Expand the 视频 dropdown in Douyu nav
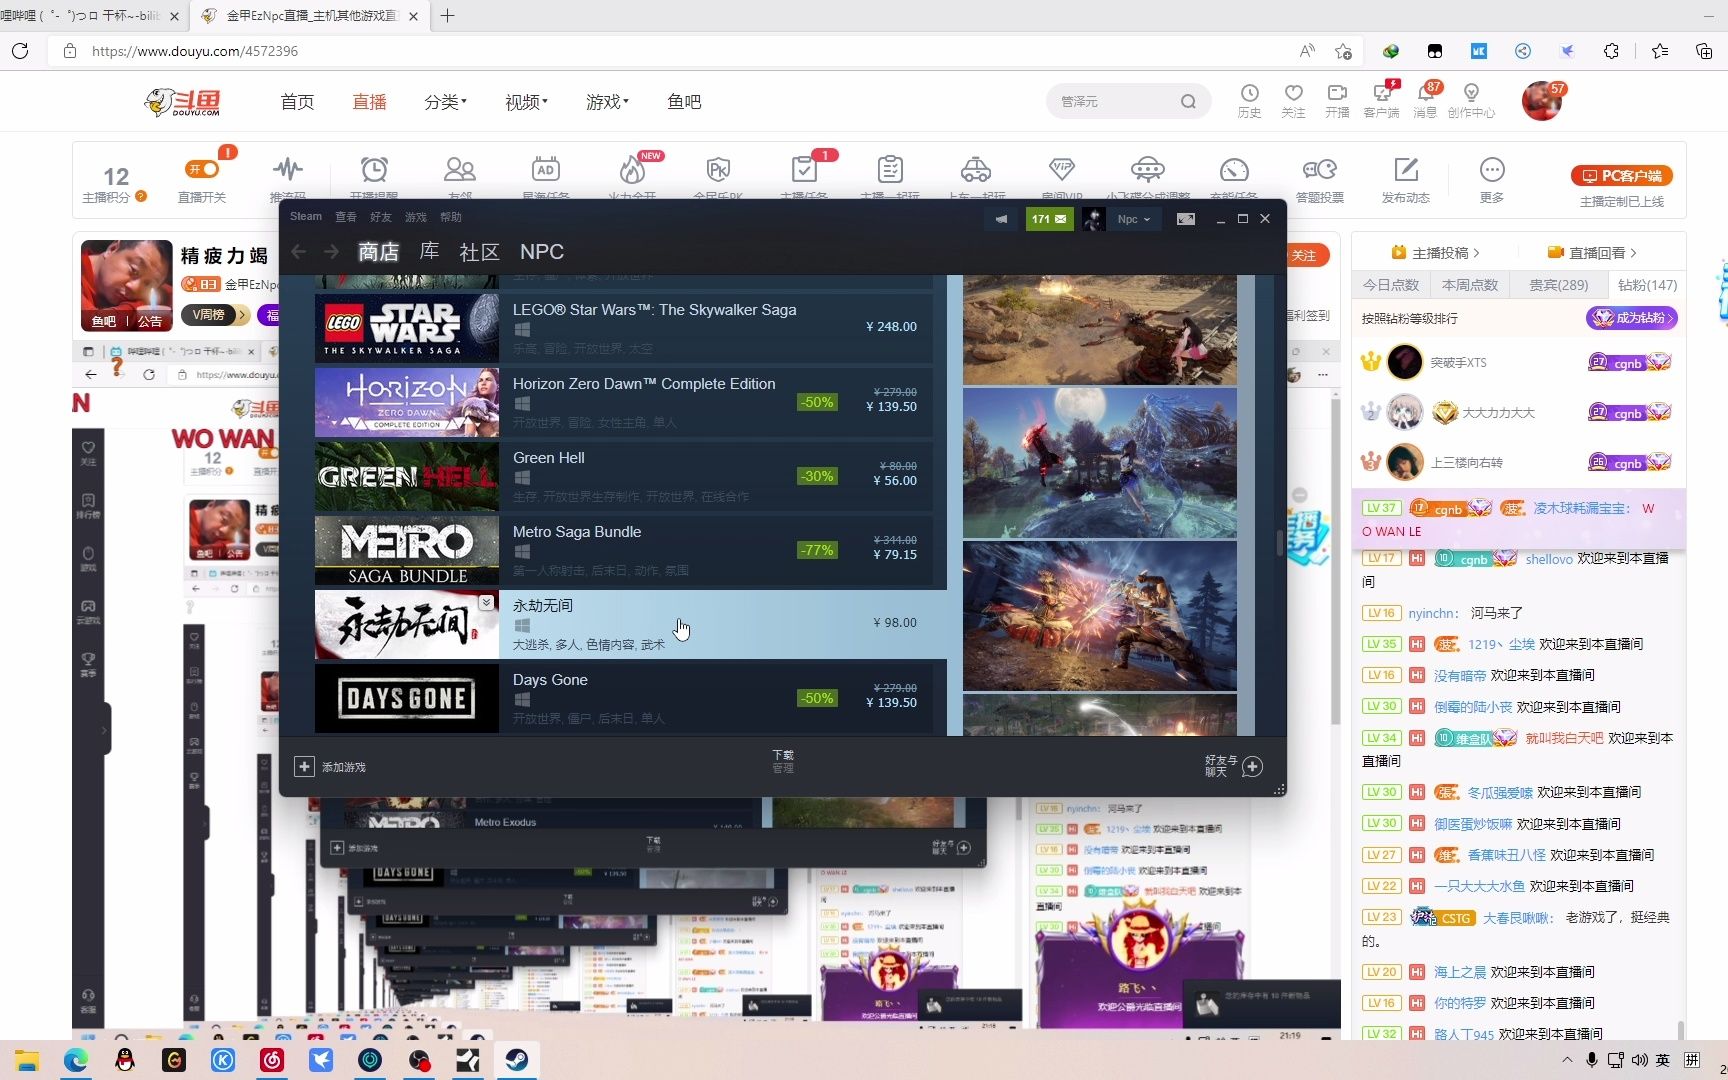 point(526,102)
